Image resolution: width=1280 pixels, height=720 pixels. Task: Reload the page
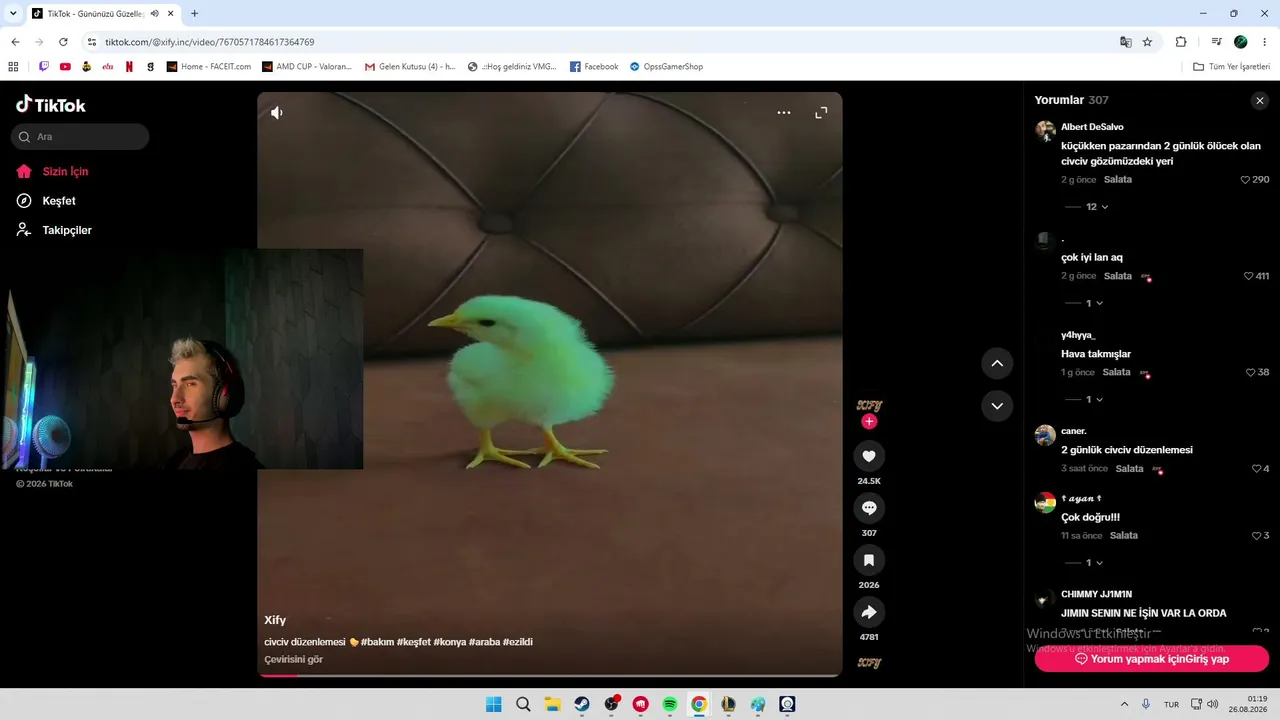pyautogui.click(x=63, y=42)
